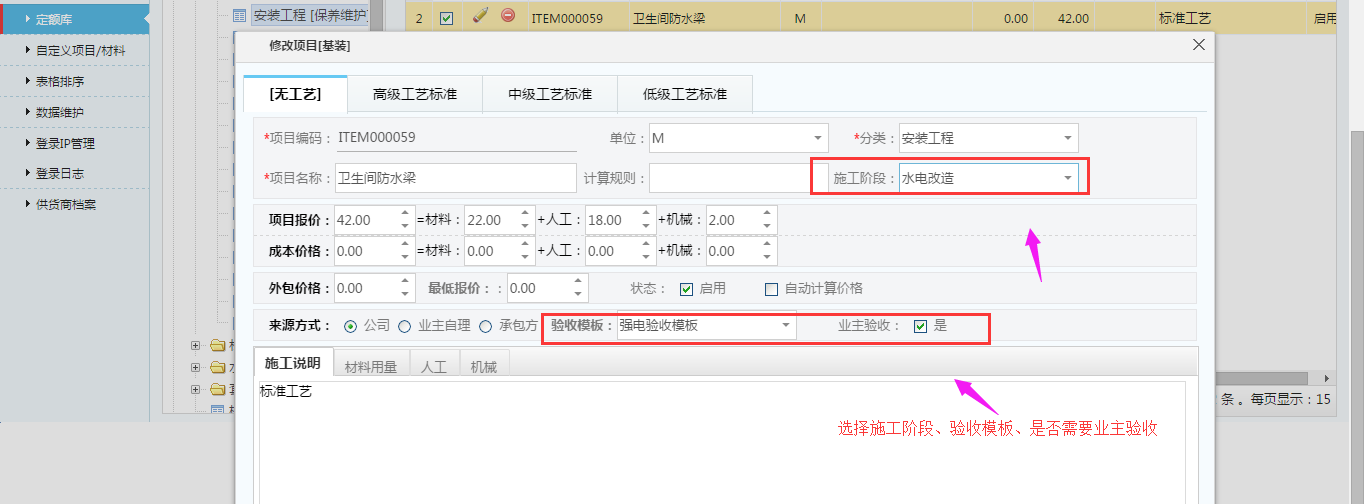Open the 施工阶段 dropdown
Viewport: 1364px width, 504px height.
click(x=1068, y=179)
